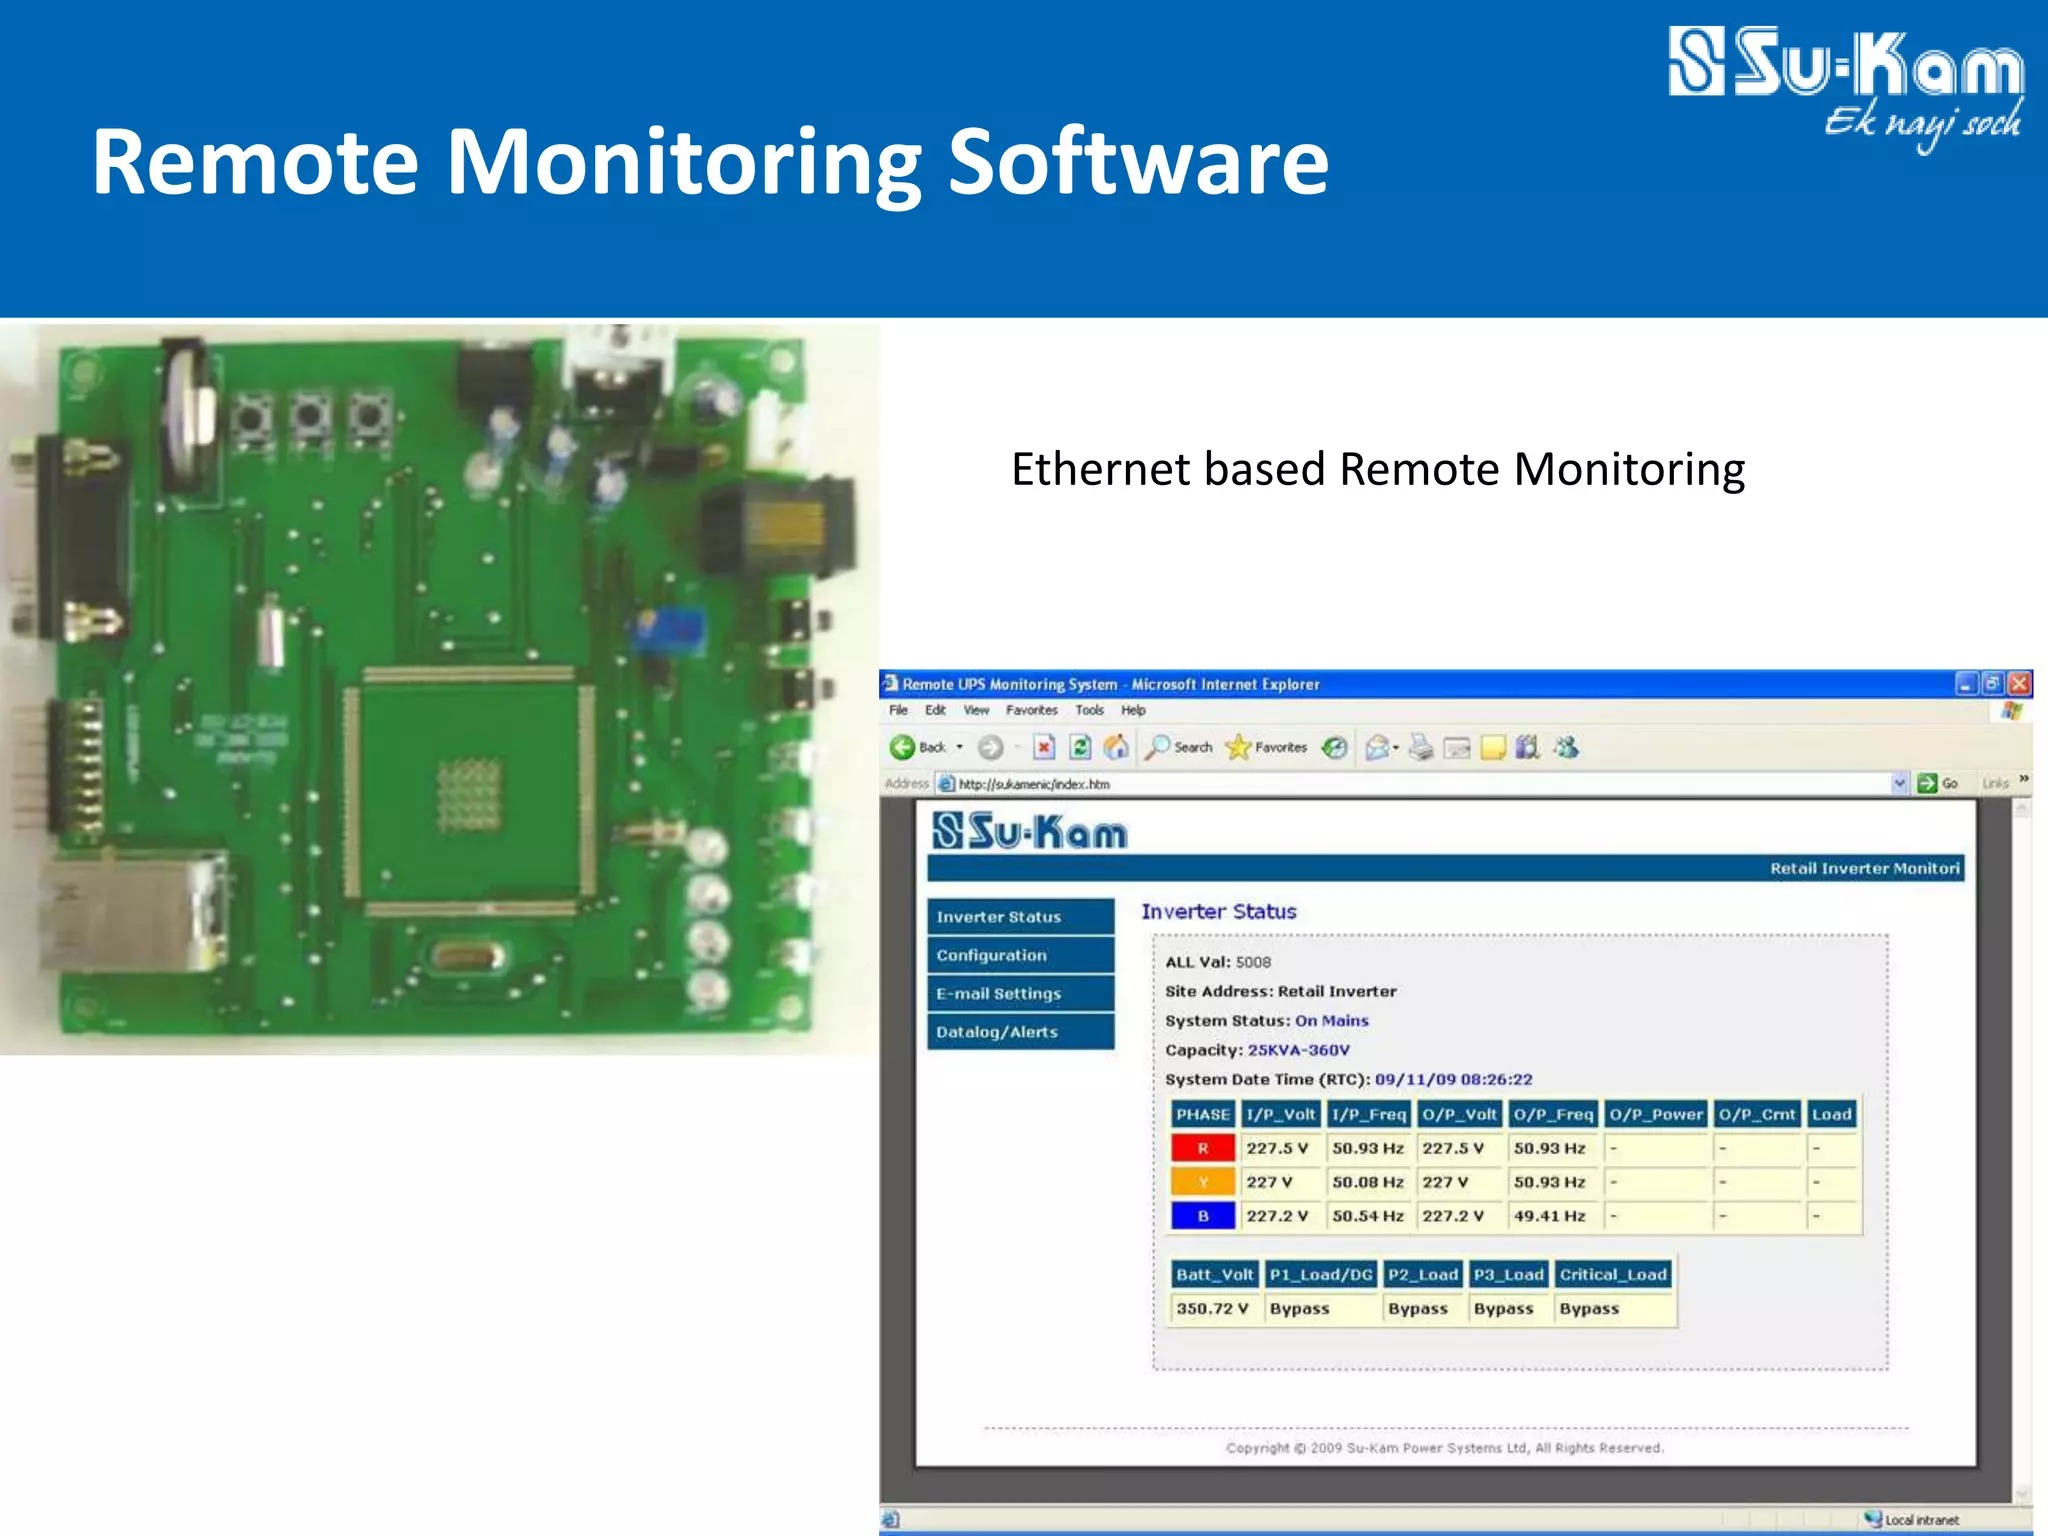The image size is (2048, 1536).
Task: Open the Configuration sidebar link
Action: click(1021, 955)
